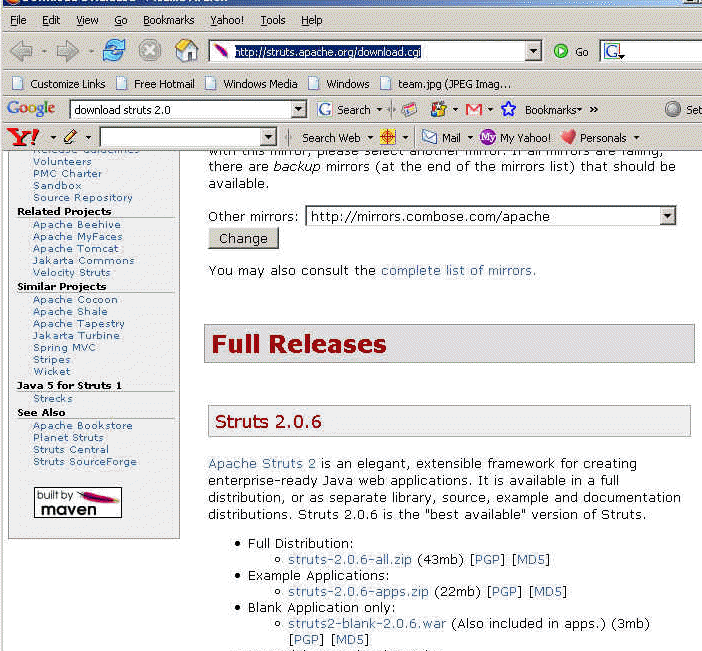Viewport: 702px width, 651px height.
Task: Expand the Yahoo search box dropdown
Action: pos(268,137)
